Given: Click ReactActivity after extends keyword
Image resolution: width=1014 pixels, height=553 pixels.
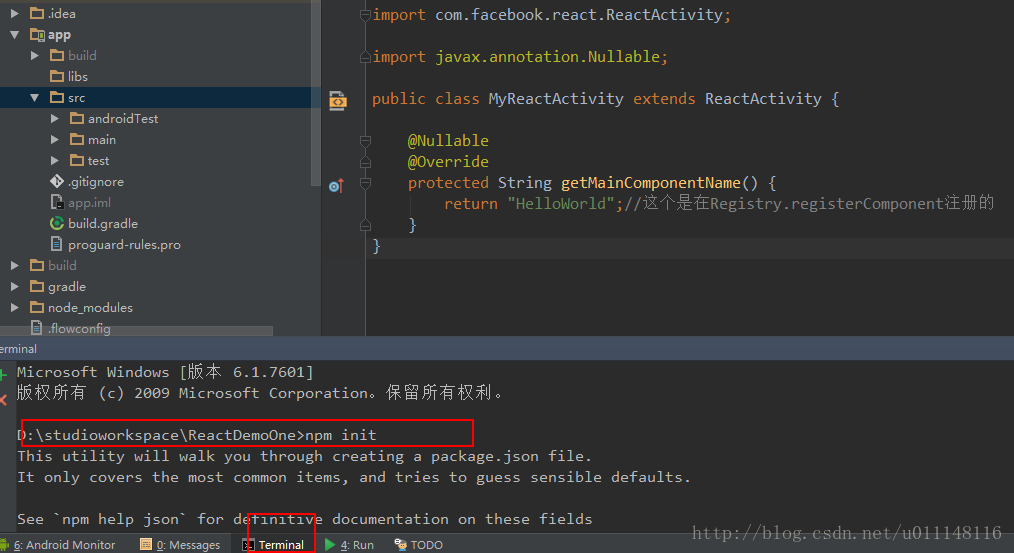Looking at the screenshot, I should pyautogui.click(x=763, y=99).
